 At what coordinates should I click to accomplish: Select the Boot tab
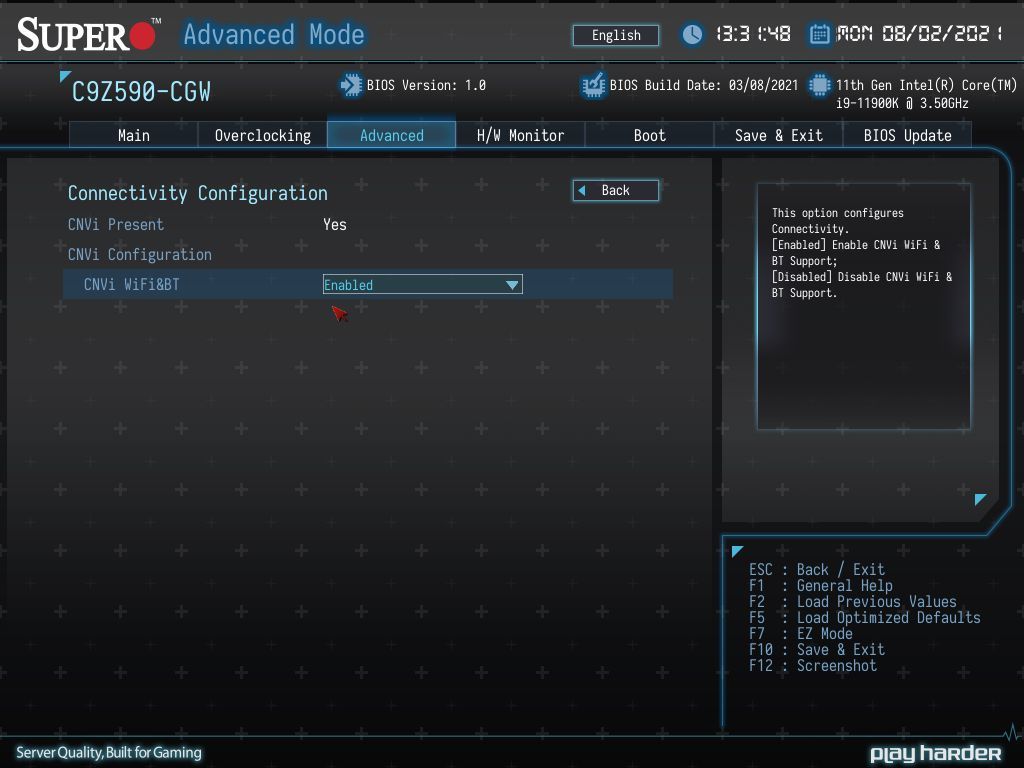click(x=649, y=135)
